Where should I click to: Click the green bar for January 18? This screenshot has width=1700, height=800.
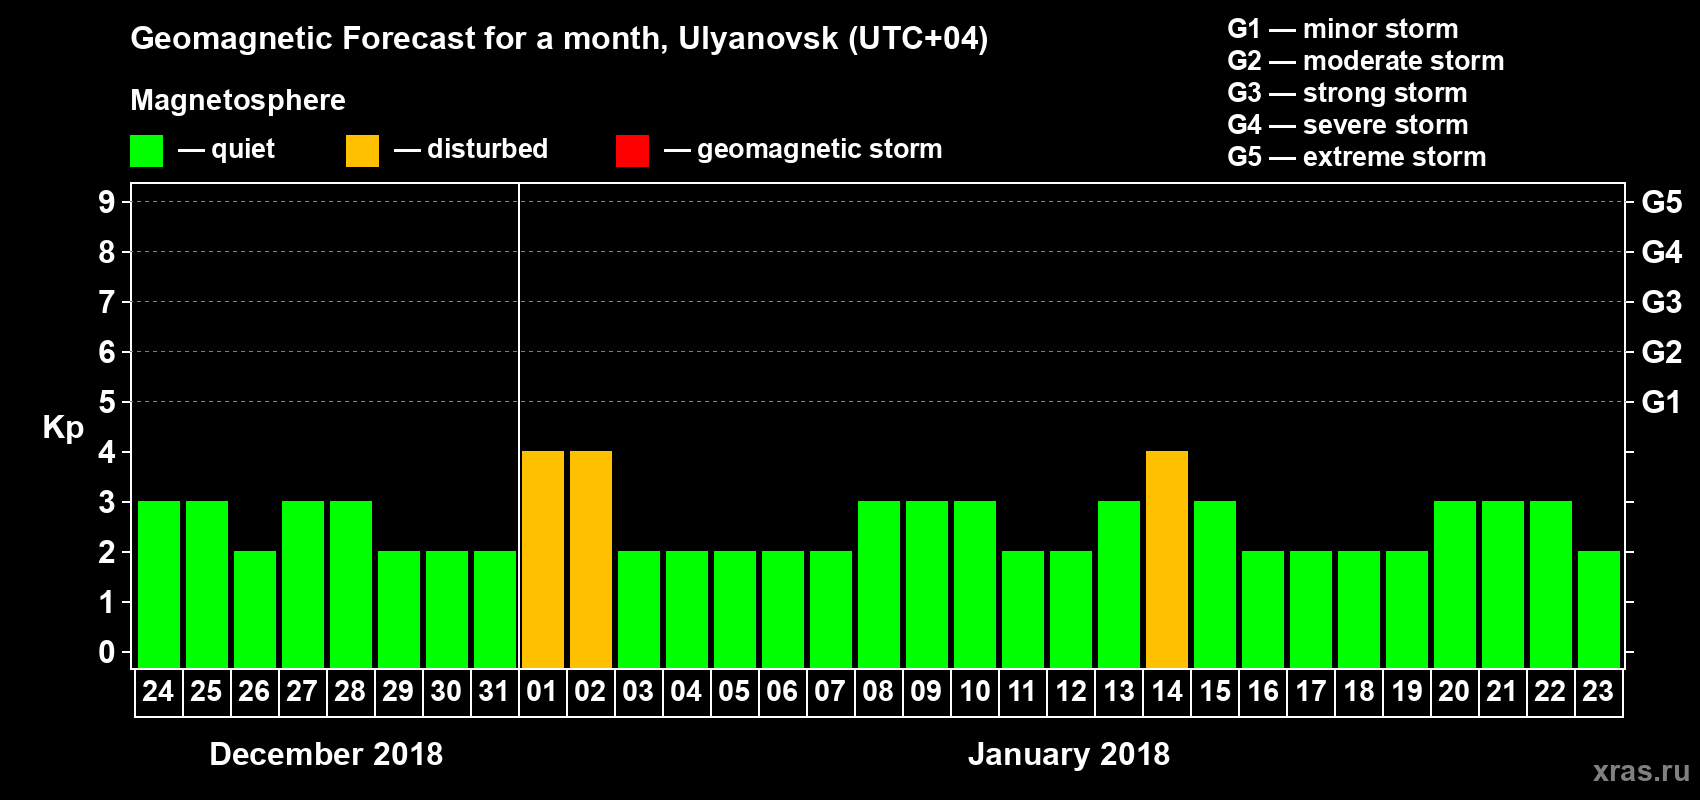click(x=1359, y=609)
